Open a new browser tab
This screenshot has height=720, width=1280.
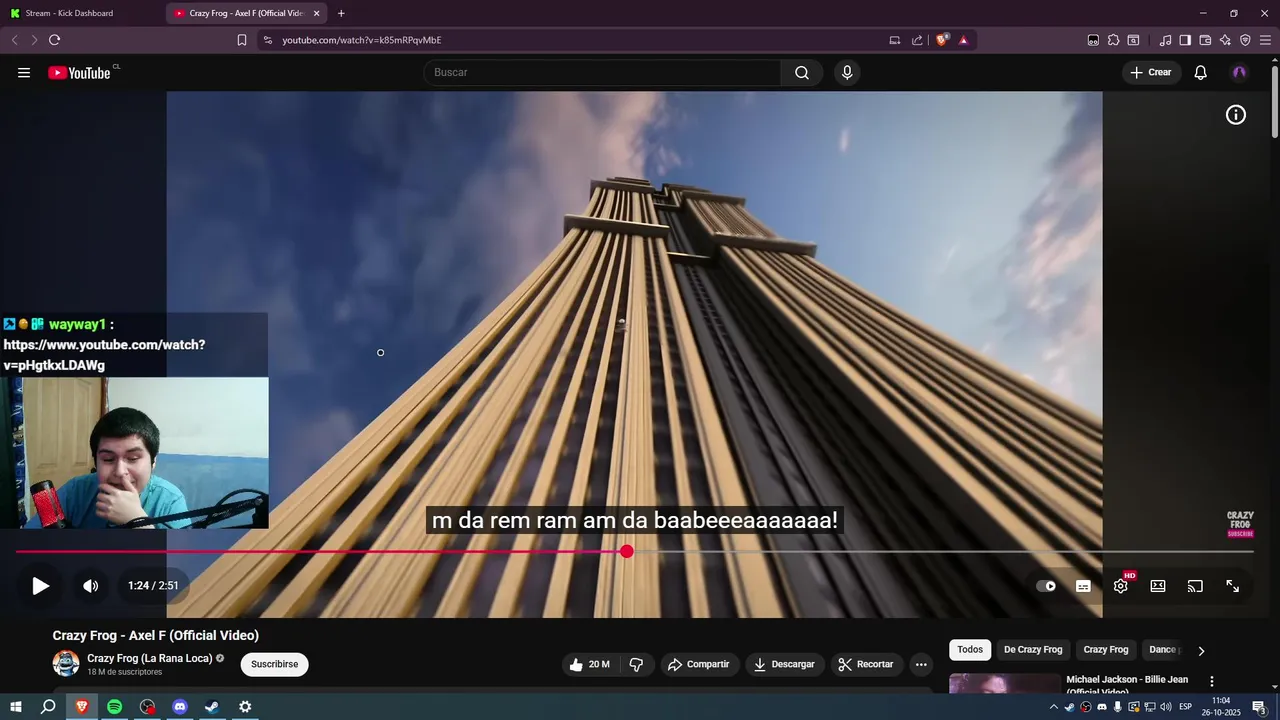point(341,13)
